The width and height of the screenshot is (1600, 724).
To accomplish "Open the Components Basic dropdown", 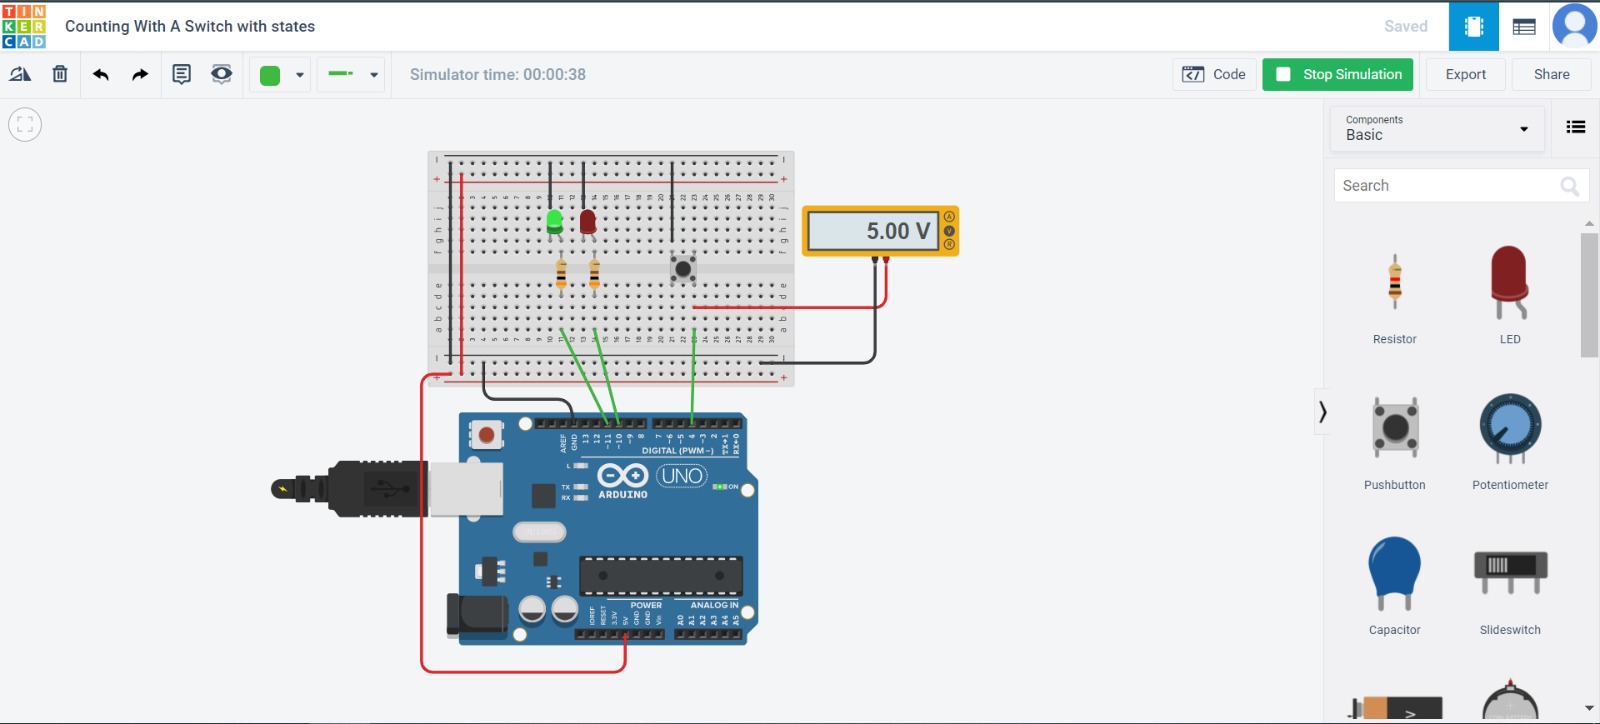I will tap(1437, 128).
